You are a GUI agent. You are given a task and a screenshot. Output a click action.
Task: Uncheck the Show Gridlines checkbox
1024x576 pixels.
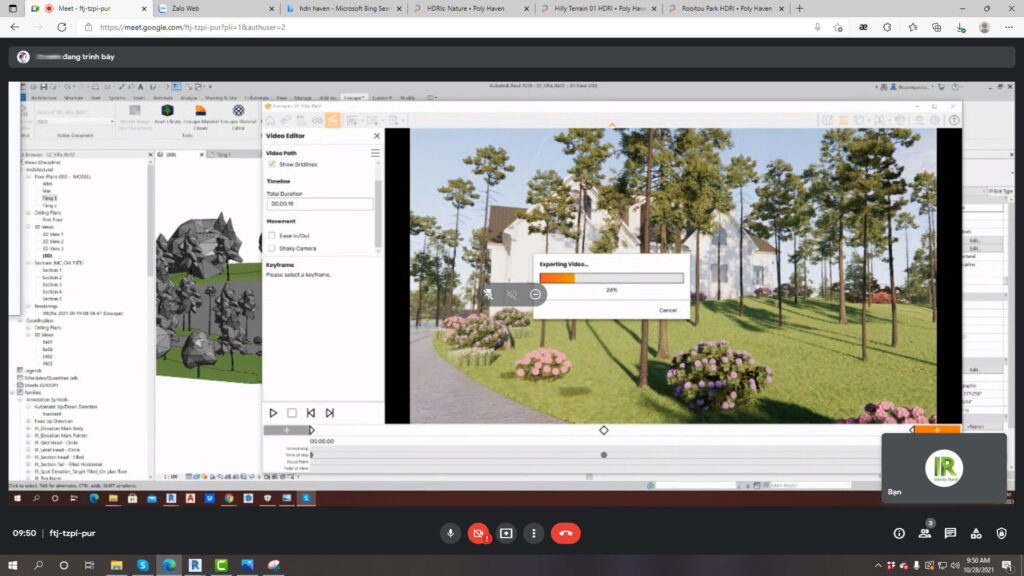pyautogui.click(x=272, y=164)
